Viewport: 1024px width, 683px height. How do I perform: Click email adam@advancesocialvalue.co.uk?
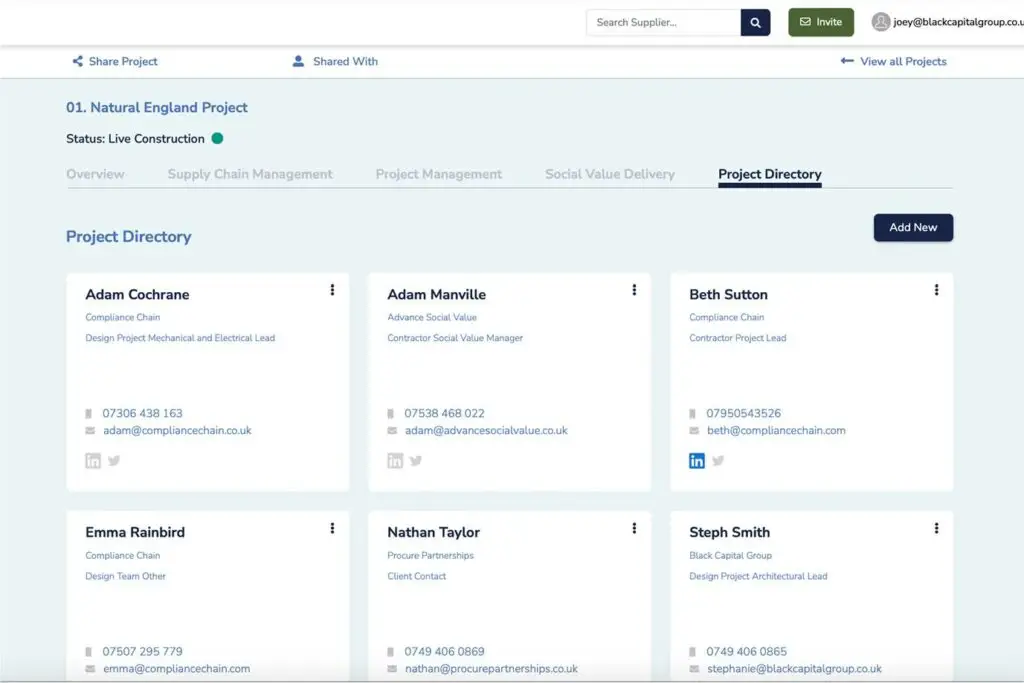486,430
